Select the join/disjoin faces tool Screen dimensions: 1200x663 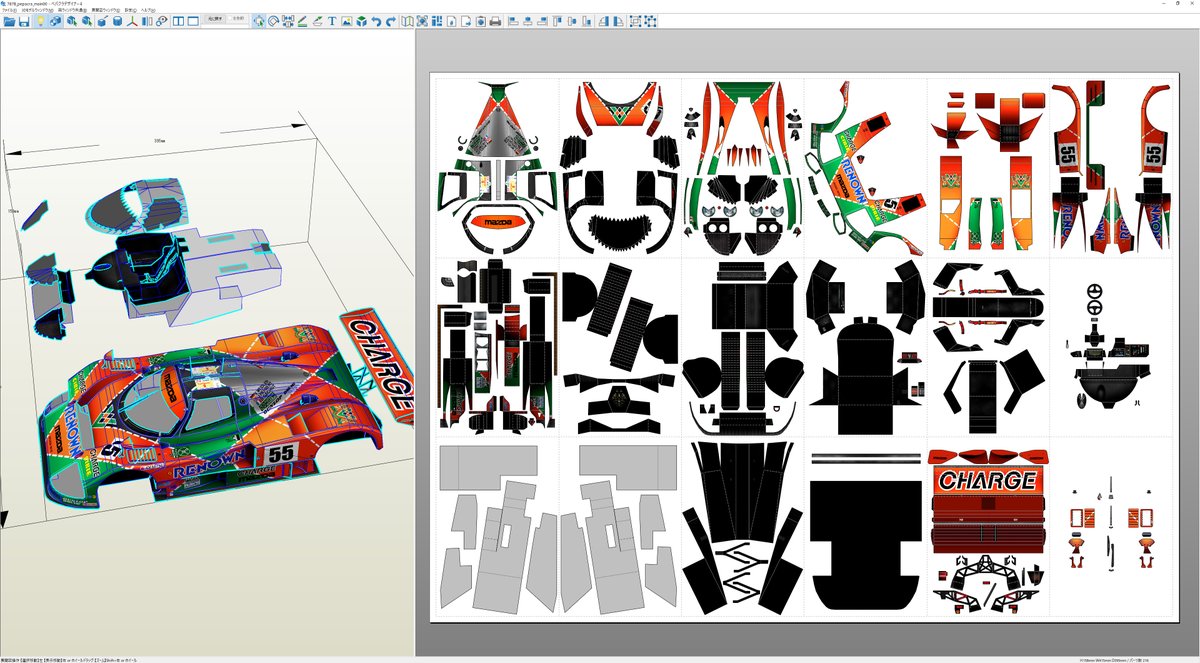(x=288, y=20)
